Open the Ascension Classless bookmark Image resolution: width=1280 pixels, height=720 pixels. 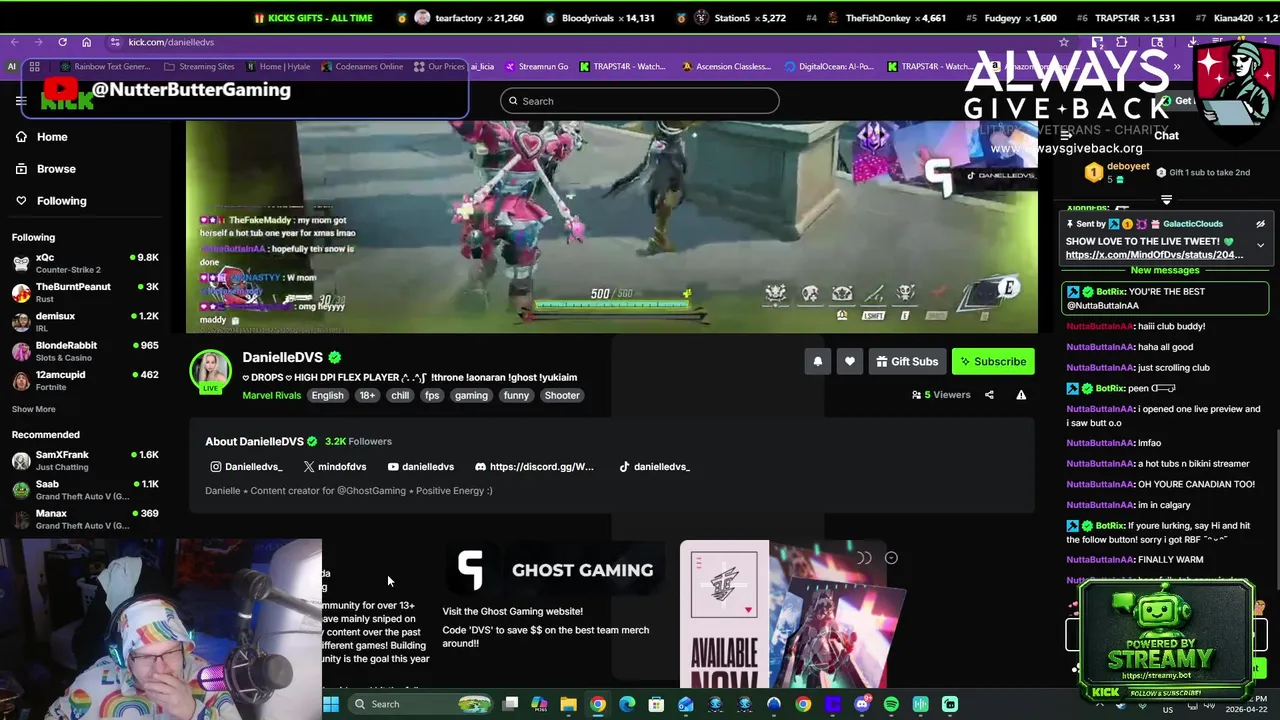click(x=727, y=67)
